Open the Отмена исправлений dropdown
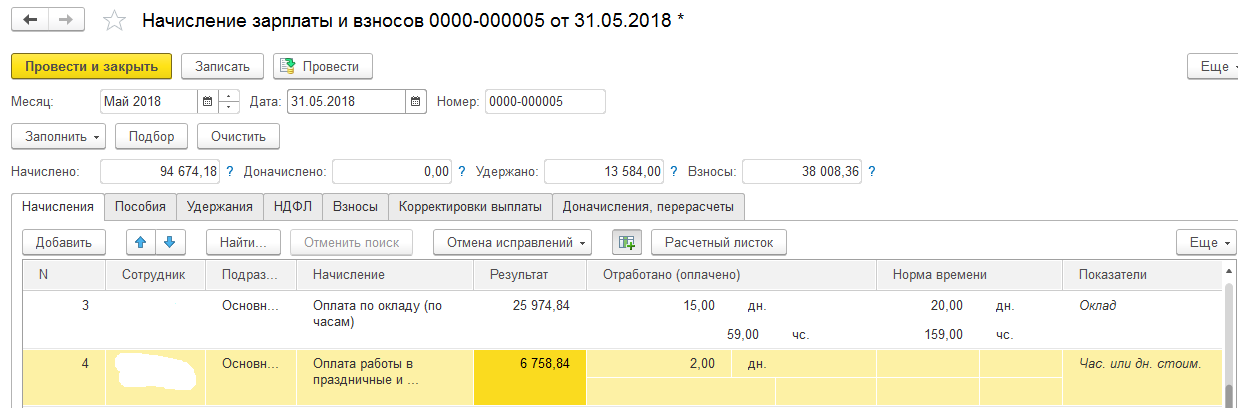Viewport: 1238px width, 408px height. (512, 242)
